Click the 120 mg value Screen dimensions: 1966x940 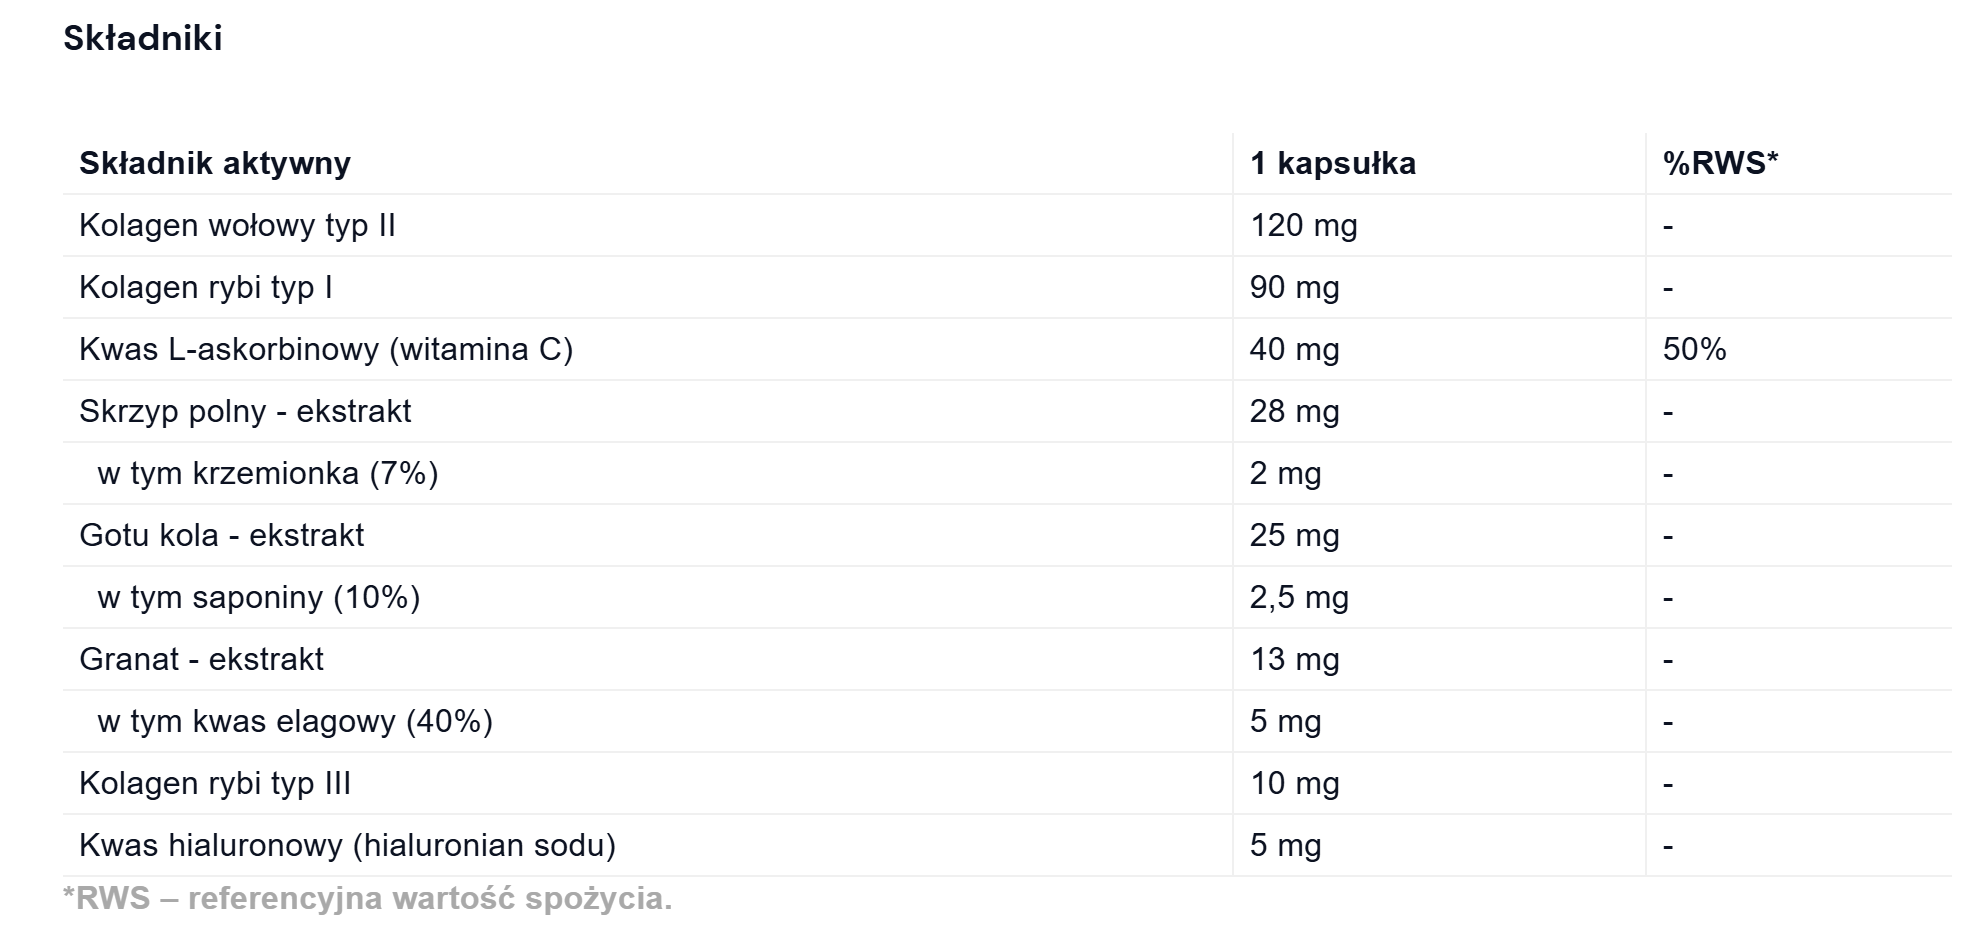point(1303,225)
